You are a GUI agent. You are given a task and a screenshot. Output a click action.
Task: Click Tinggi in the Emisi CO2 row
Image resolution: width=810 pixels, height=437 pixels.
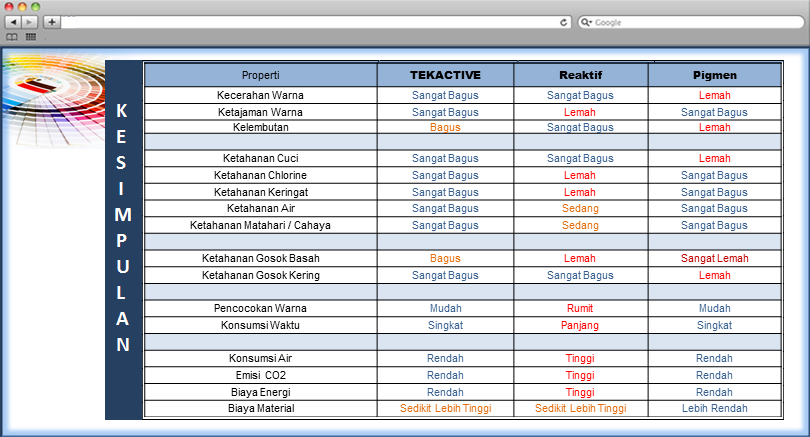pos(580,376)
